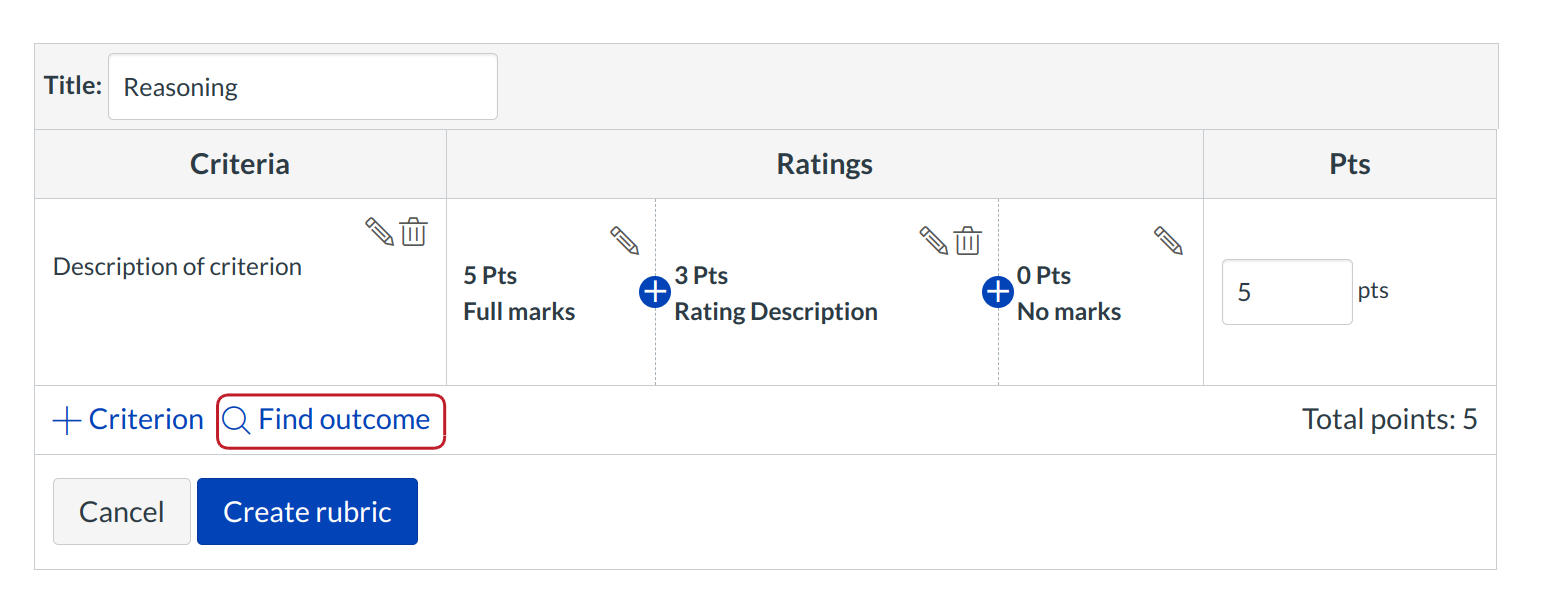Select the Description of criterion text
Image resolution: width=1550 pixels, height=610 pixels.
click(177, 267)
